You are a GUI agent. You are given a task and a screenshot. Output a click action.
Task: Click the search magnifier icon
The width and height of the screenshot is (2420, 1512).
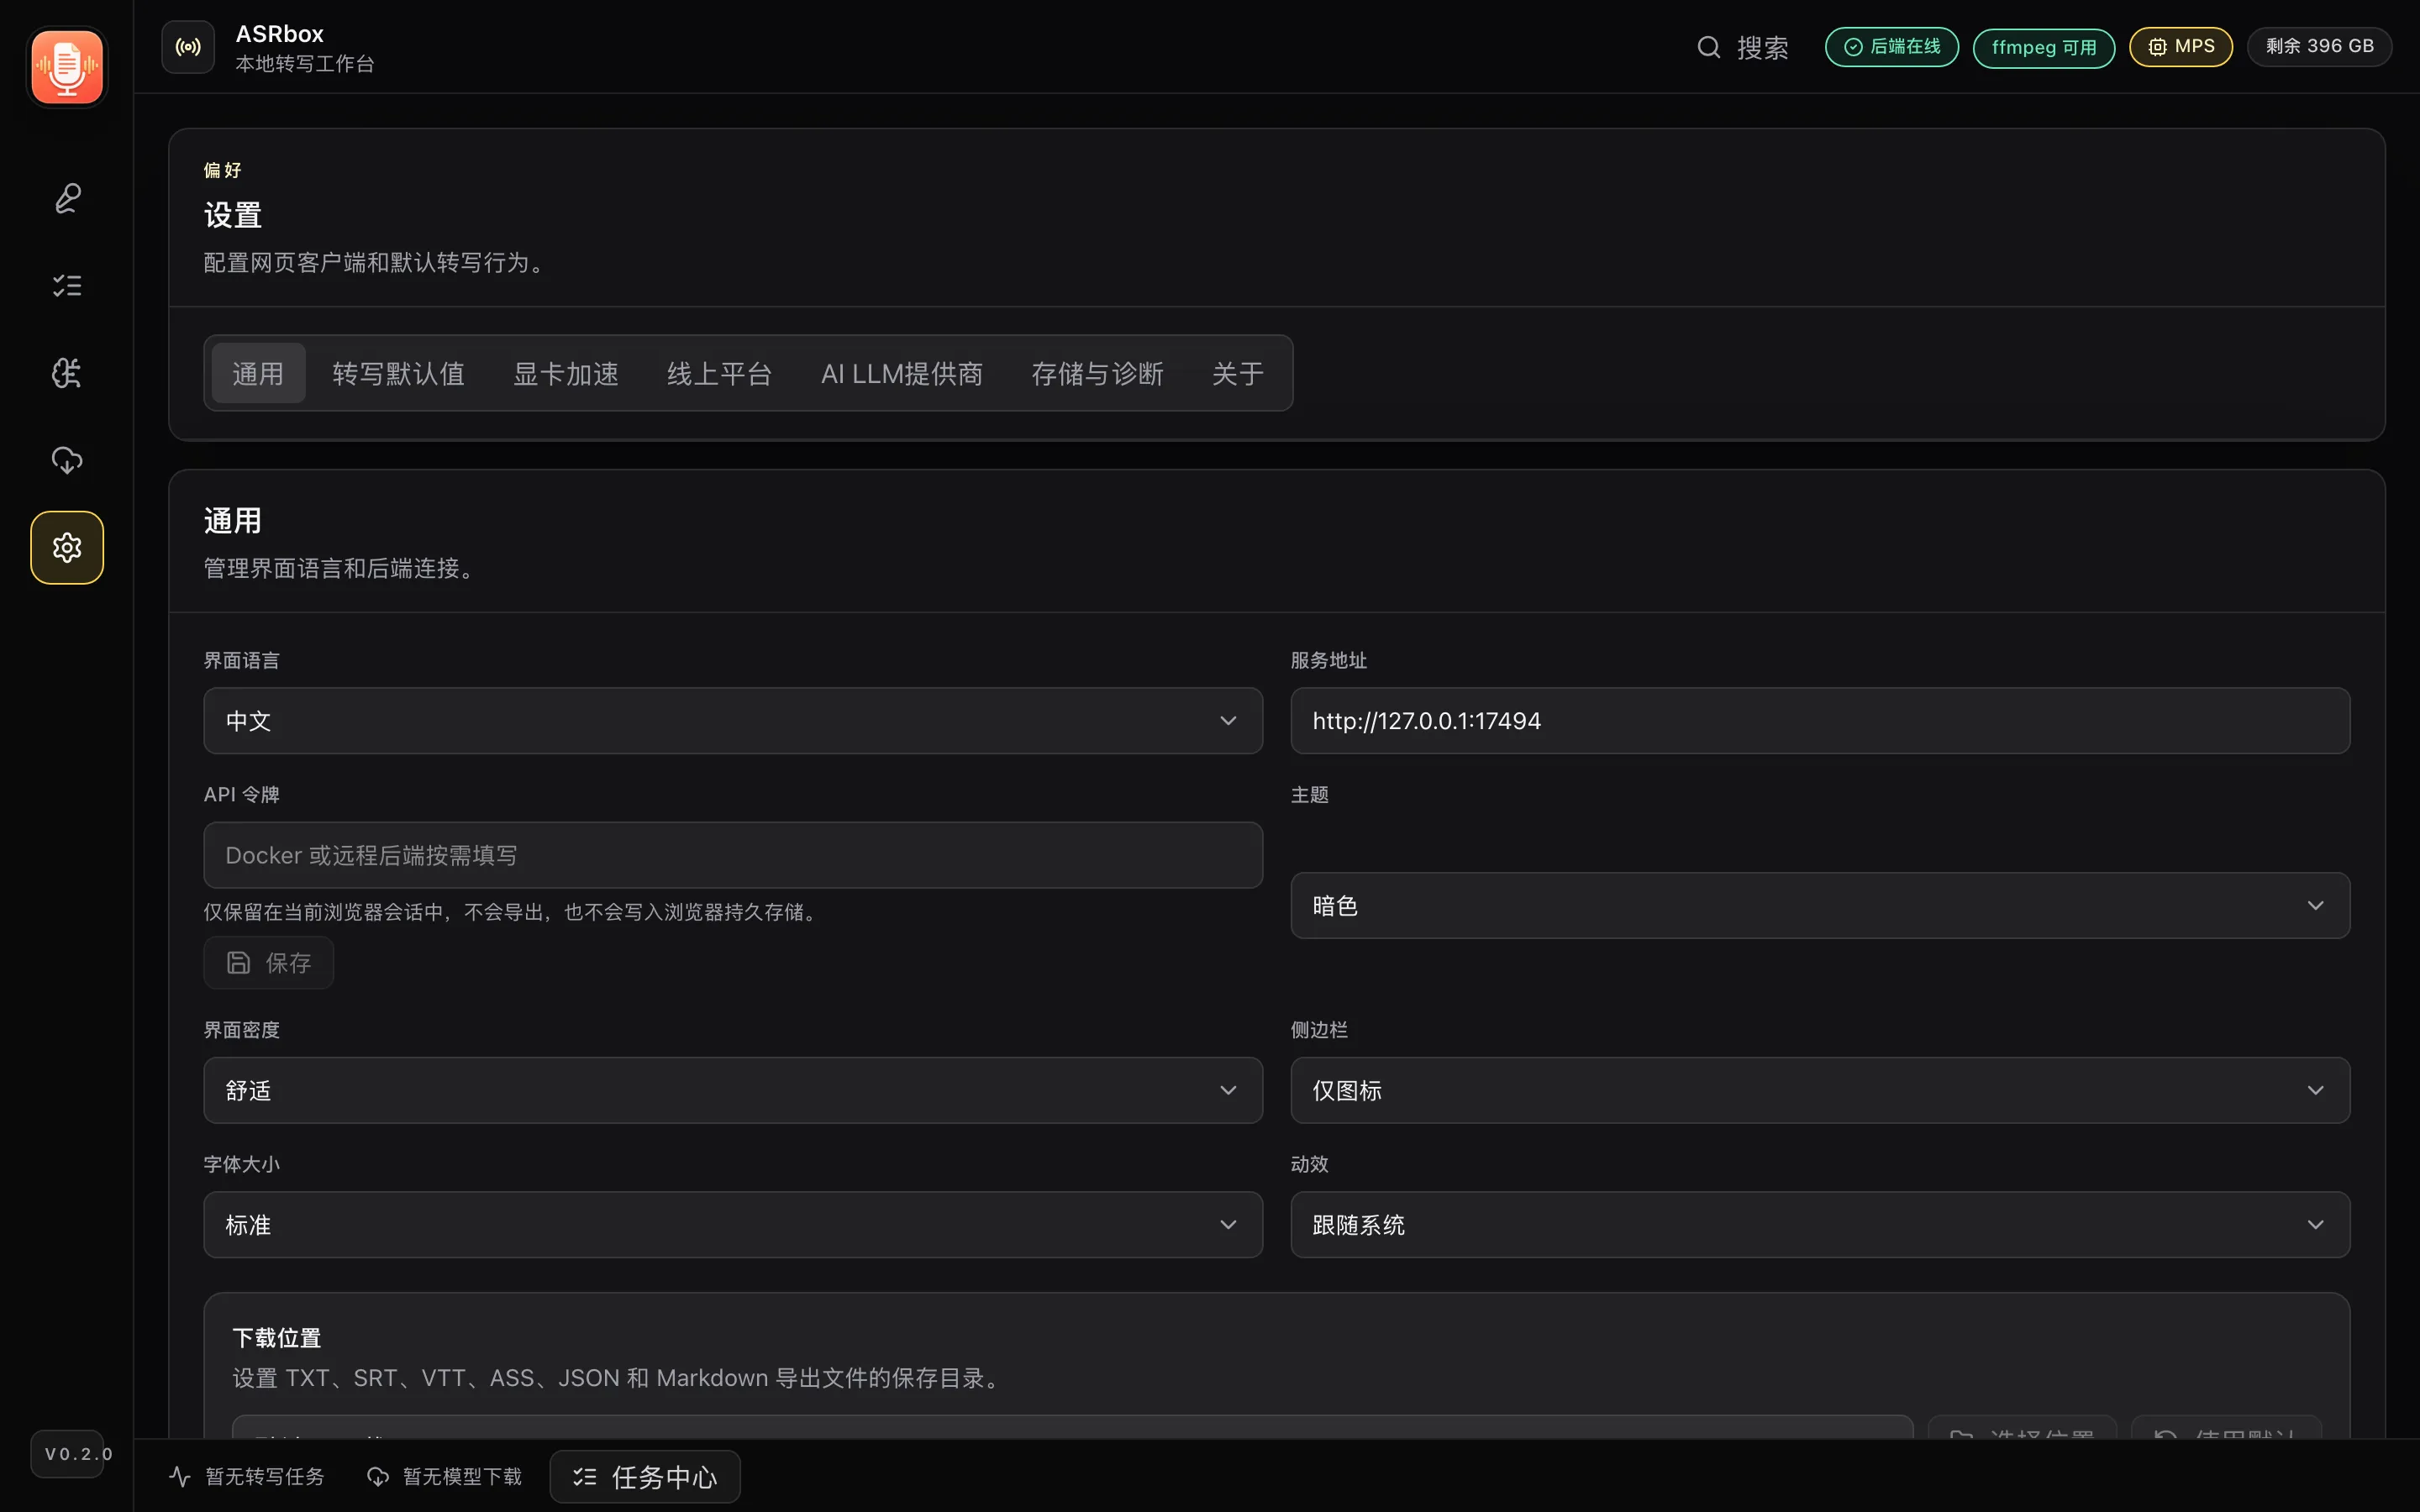(1709, 47)
